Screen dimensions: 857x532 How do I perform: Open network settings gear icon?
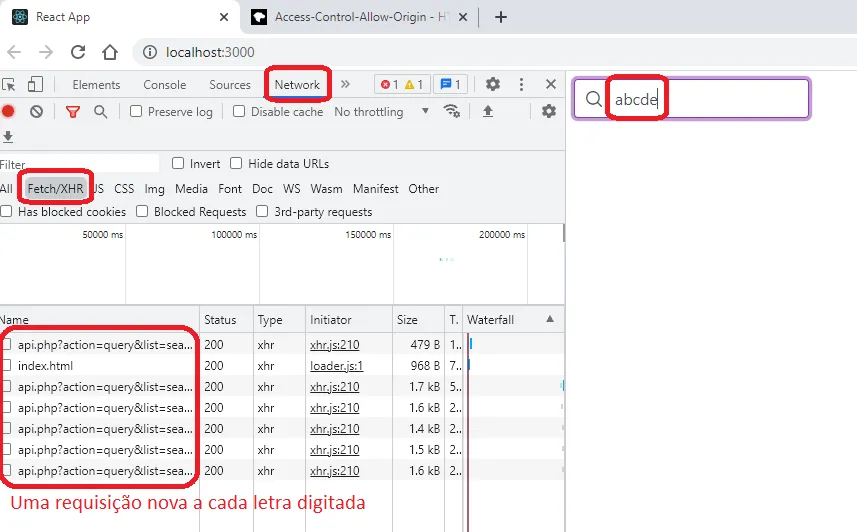(x=549, y=112)
